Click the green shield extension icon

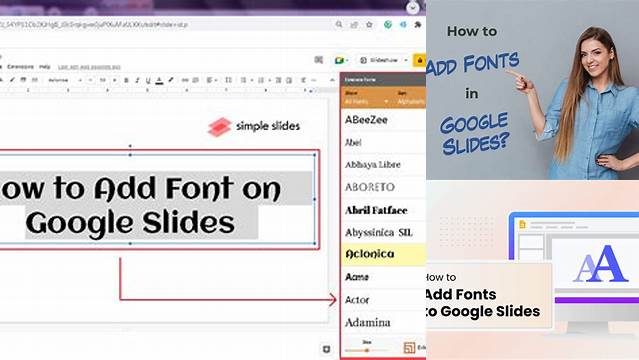[x=388, y=24]
